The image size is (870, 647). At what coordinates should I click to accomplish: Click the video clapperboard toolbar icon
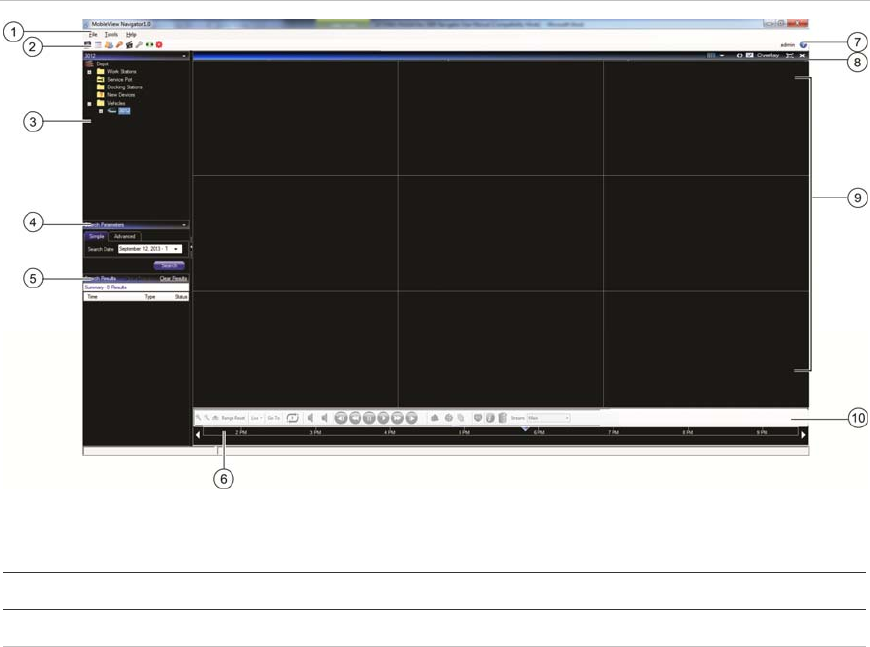(129, 44)
